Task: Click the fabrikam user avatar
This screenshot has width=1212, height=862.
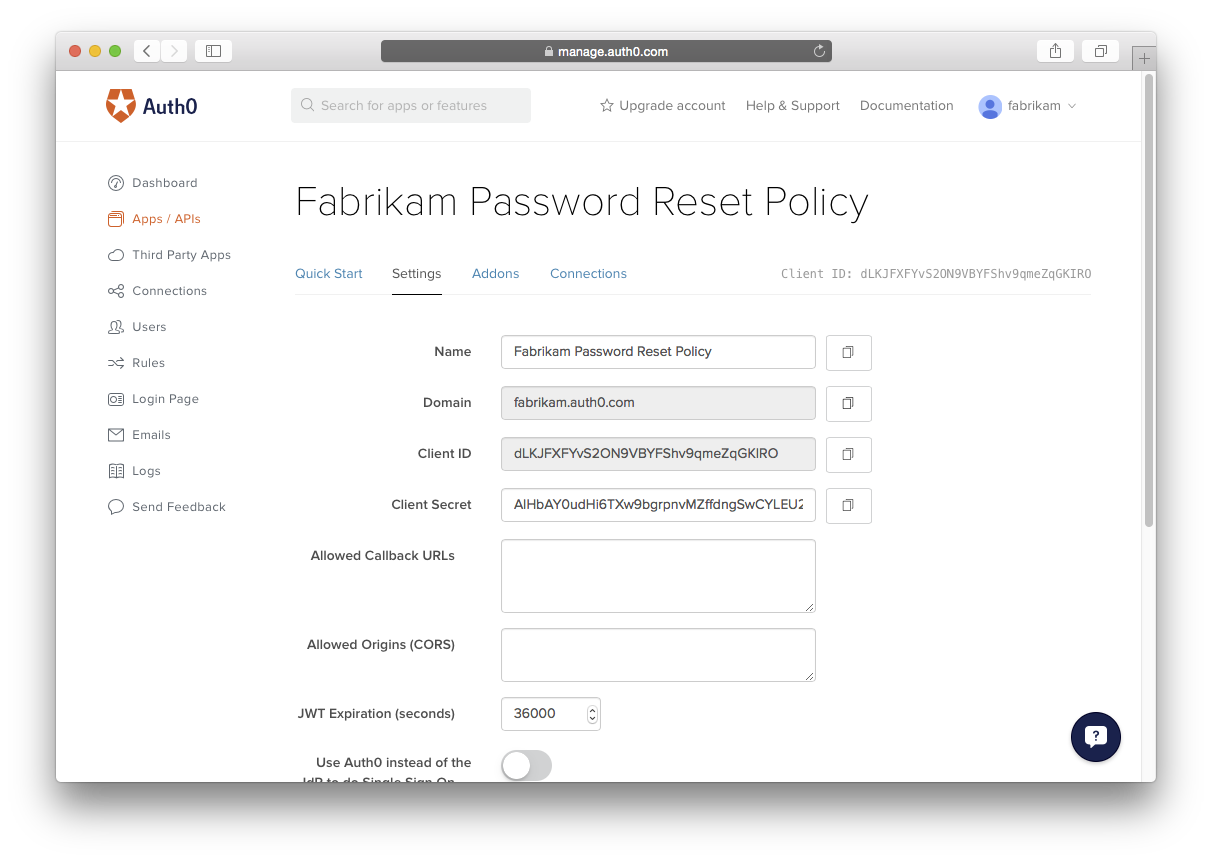Action: pos(990,106)
